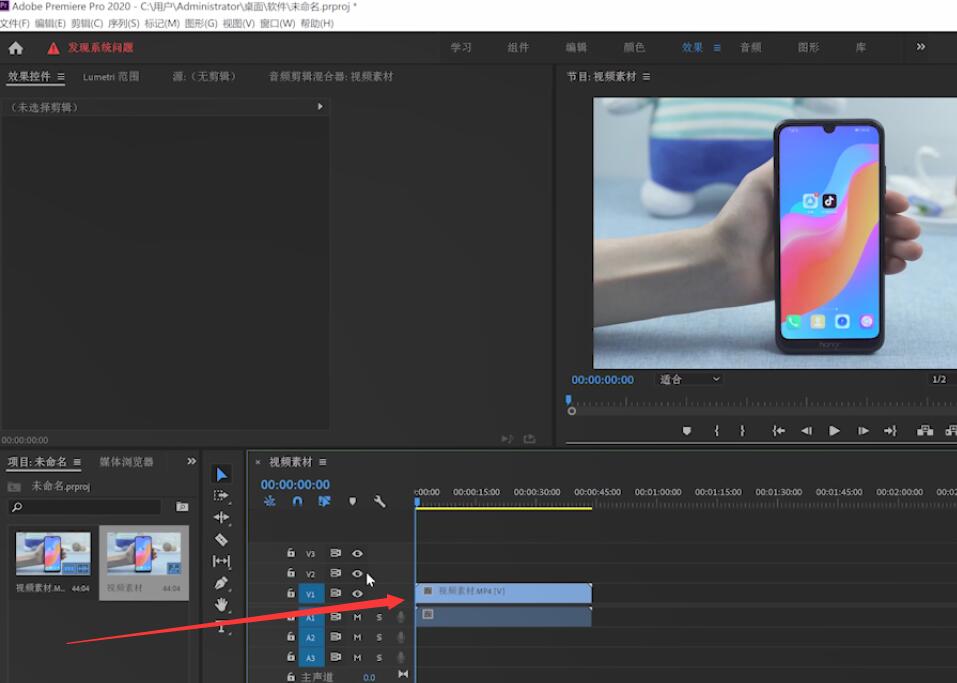Open timeline wrench display settings
957x683 pixels.
(380, 501)
